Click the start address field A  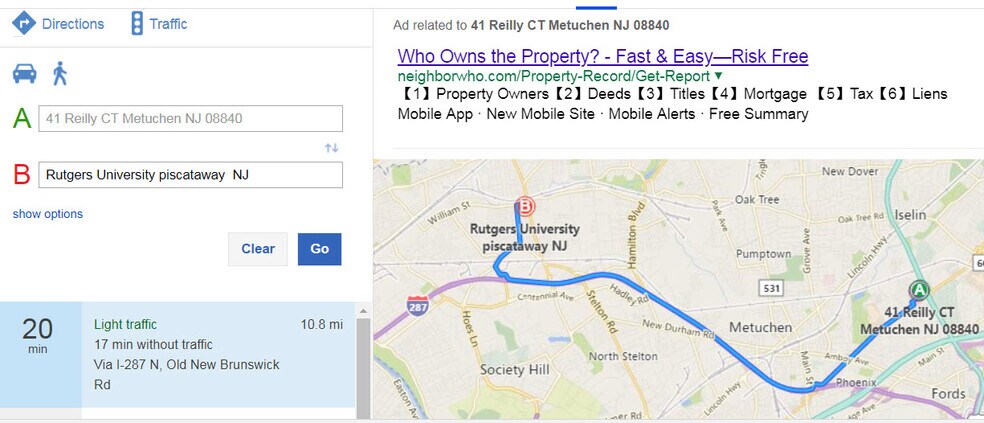click(x=190, y=119)
